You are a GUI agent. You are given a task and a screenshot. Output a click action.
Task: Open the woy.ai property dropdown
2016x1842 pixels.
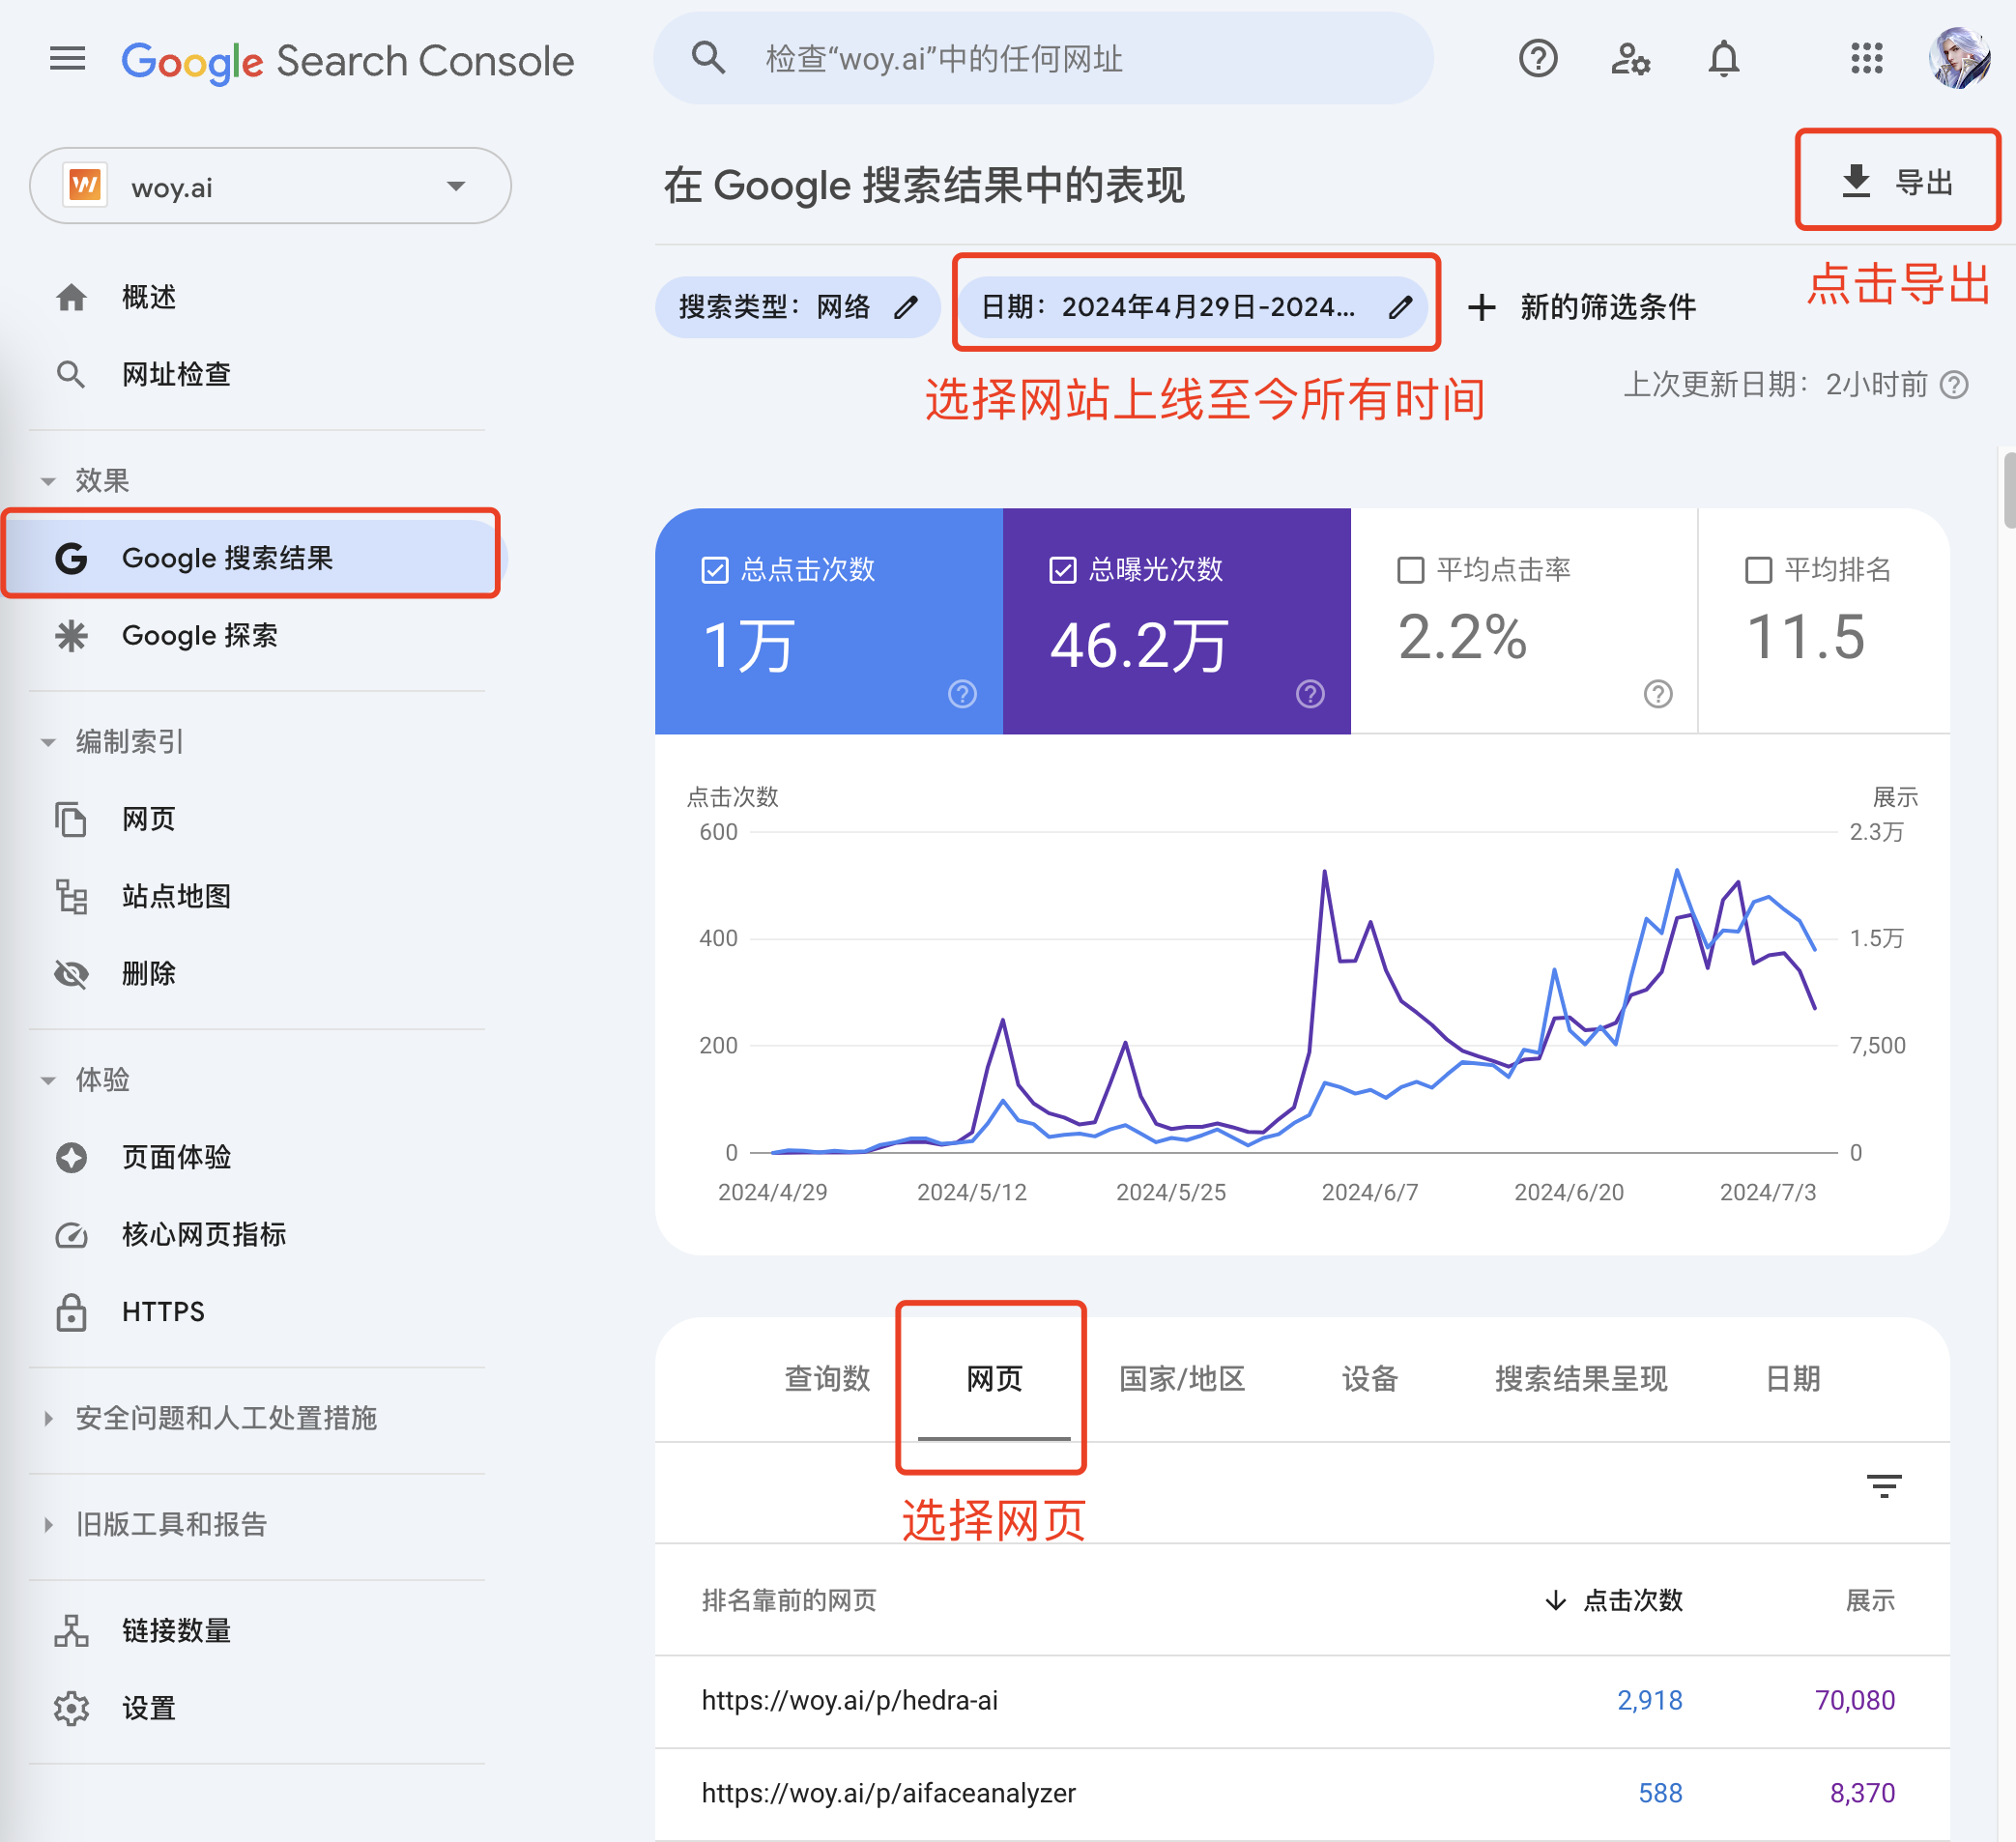[x=270, y=186]
